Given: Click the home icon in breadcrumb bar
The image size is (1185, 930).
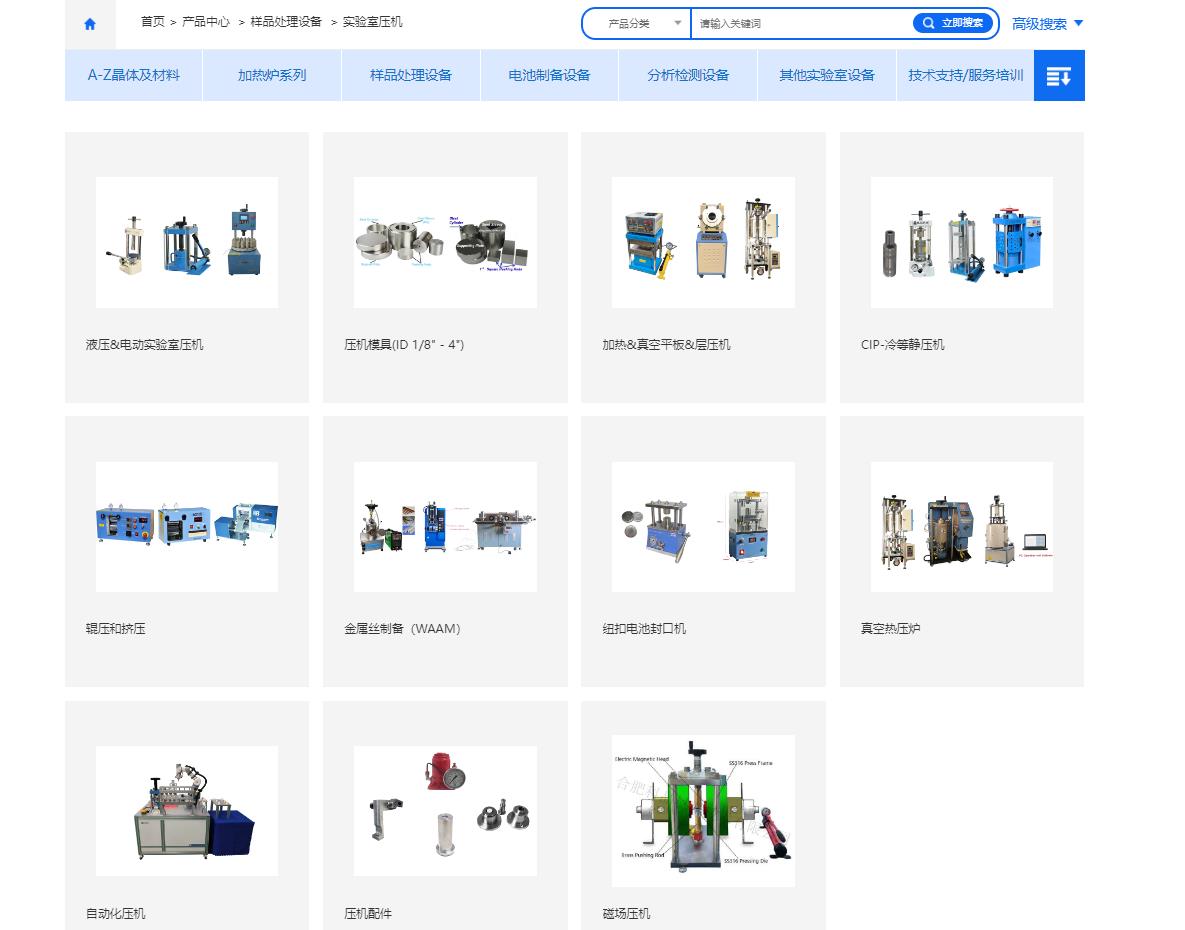Looking at the screenshot, I should click(x=90, y=24).
